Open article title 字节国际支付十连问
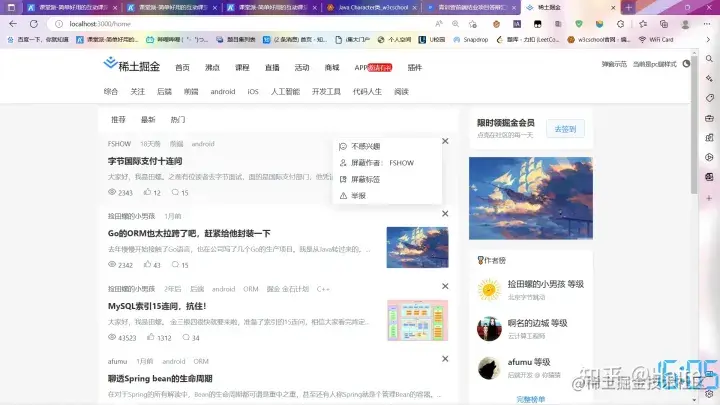 (x=145, y=161)
